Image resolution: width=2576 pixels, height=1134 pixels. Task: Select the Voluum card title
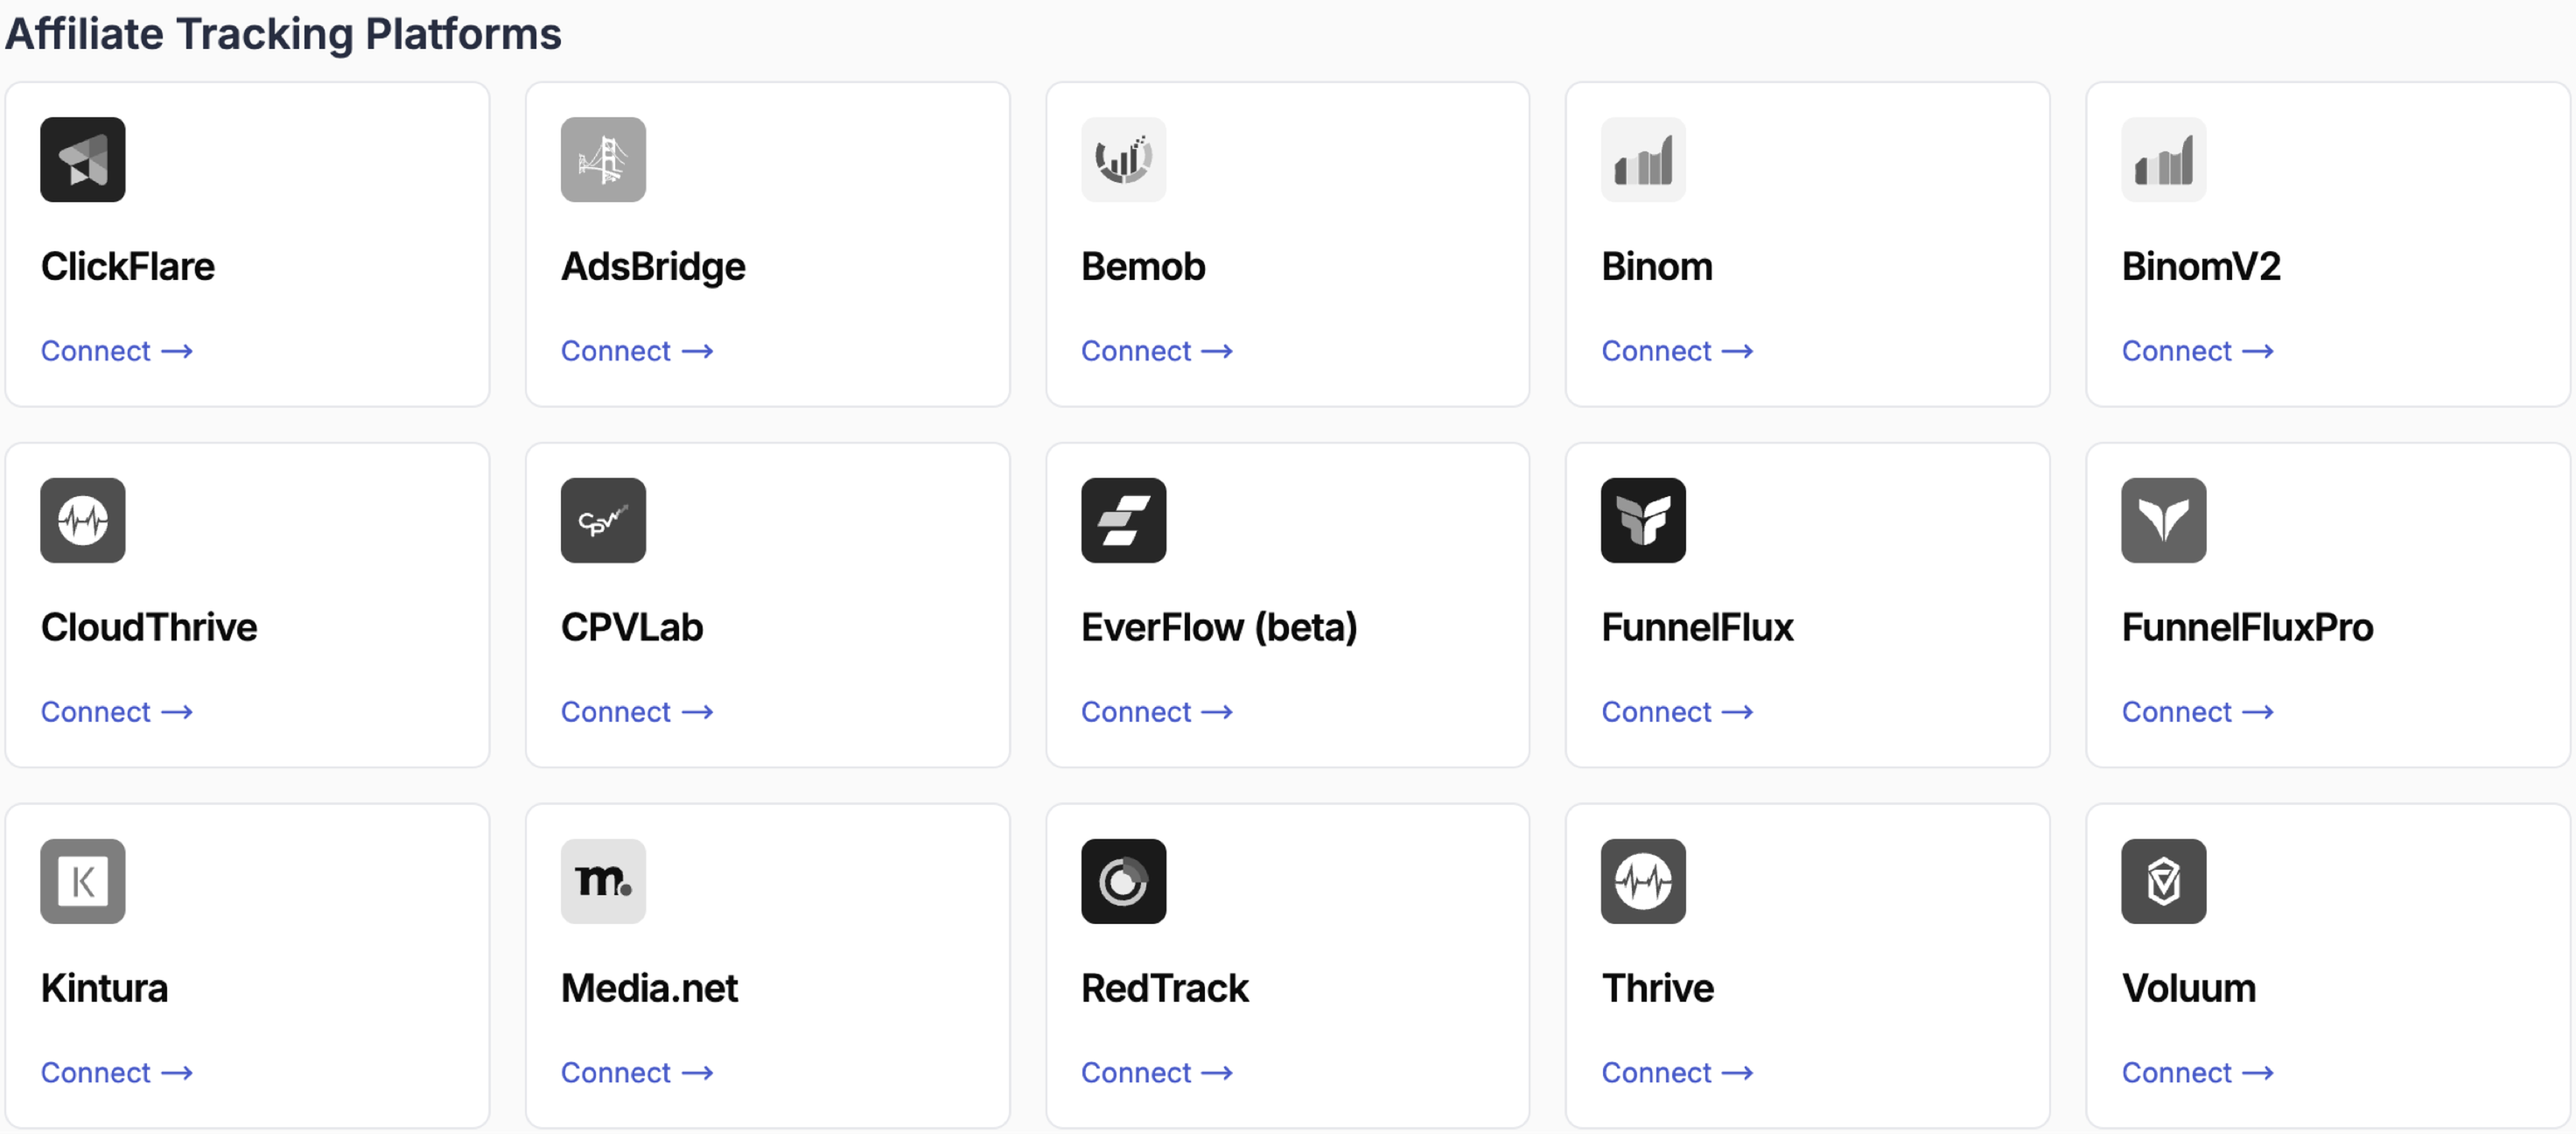coord(2188,988)
